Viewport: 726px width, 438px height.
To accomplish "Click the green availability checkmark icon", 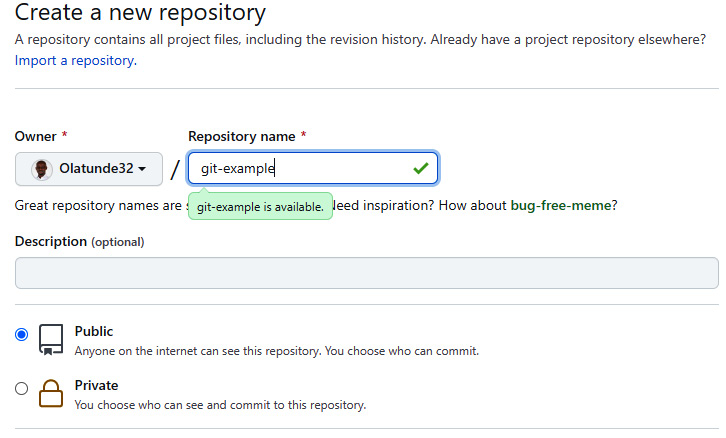I will pyautogui.click(x=420, y=169).
